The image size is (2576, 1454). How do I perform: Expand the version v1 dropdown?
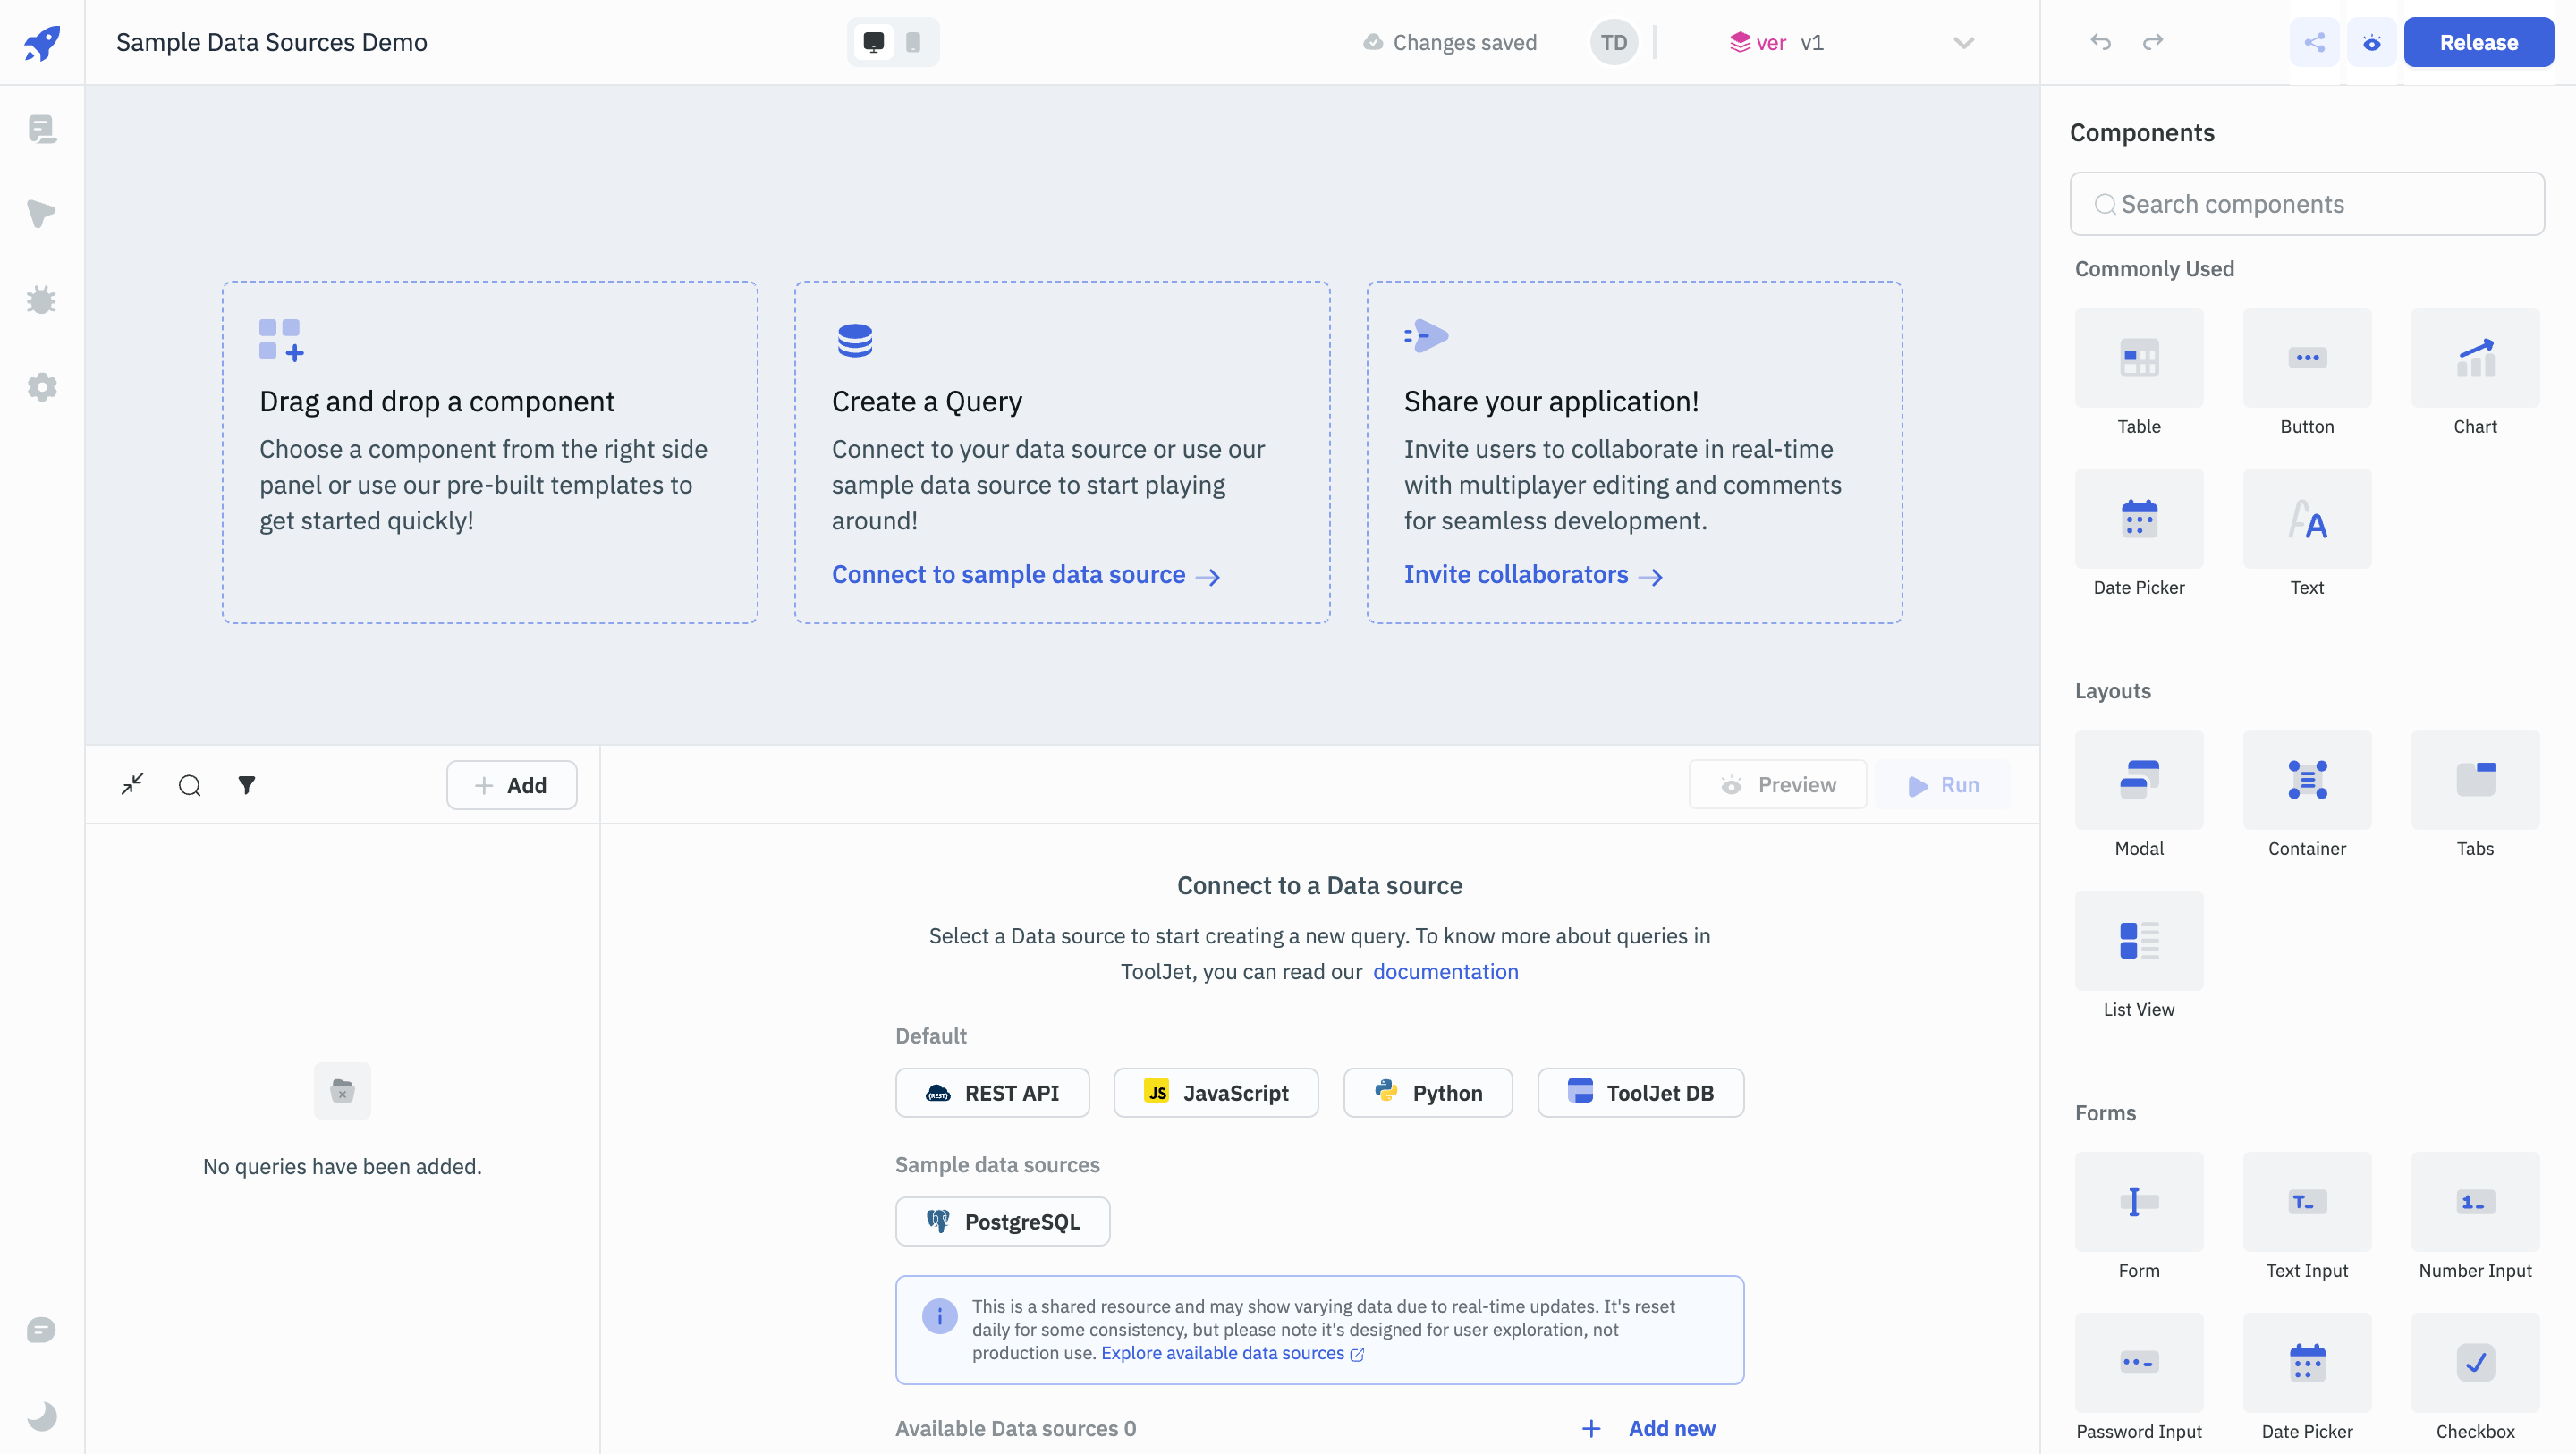pyautogui.click(x=1963, y=43)
